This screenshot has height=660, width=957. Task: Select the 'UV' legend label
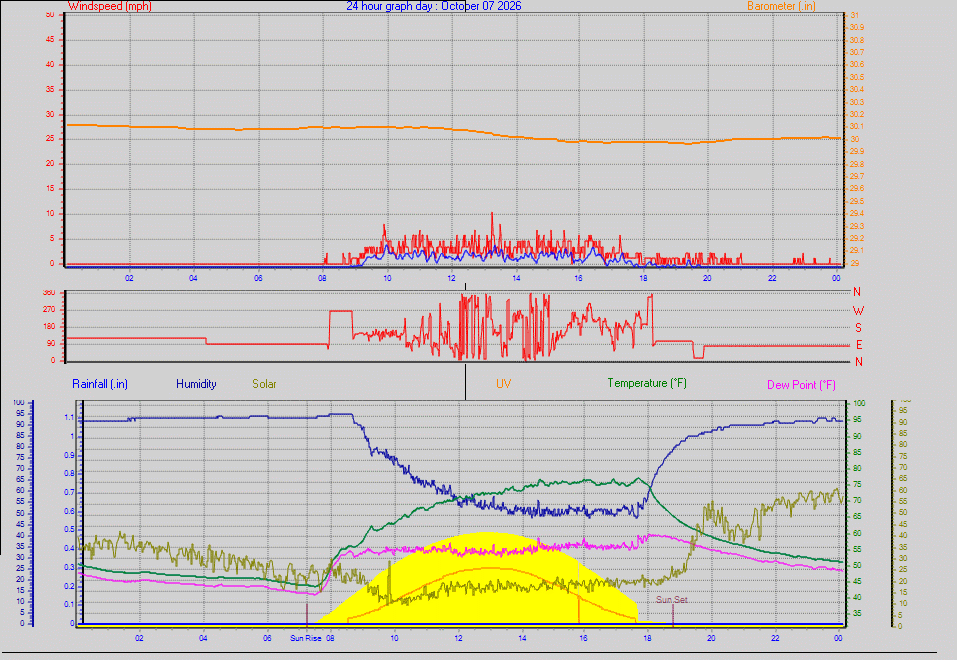point(504,383)
